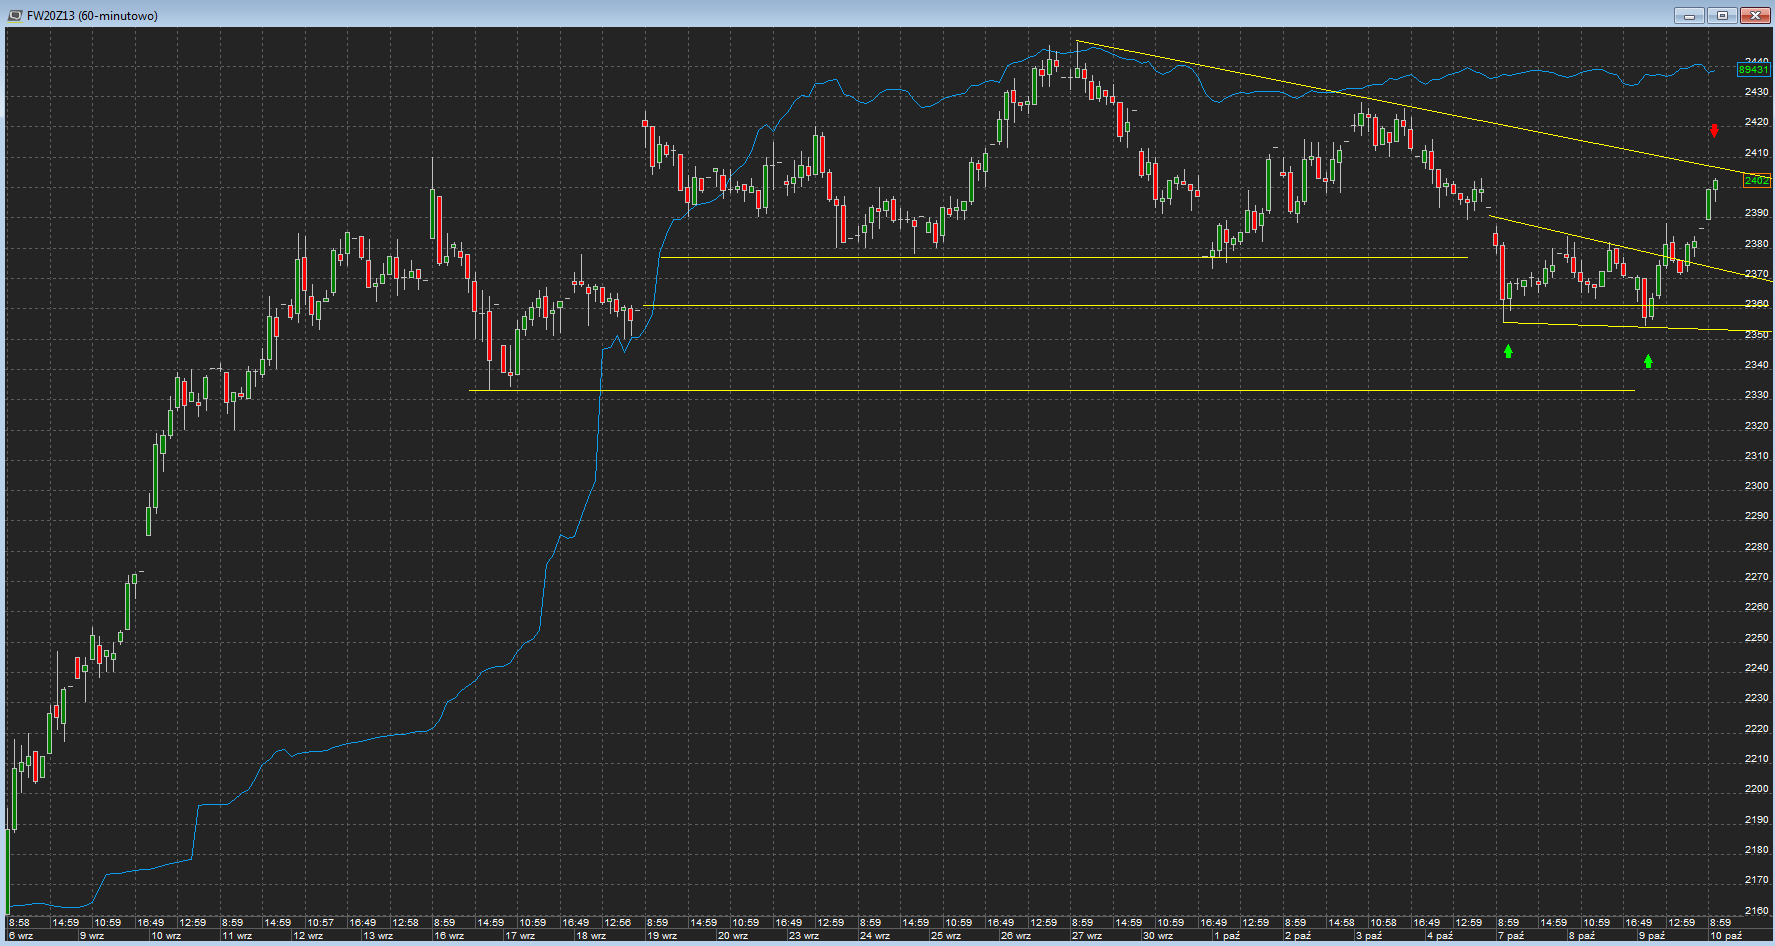Click the FW20Z13 (60-minutowo) window title

coord(92,16)
